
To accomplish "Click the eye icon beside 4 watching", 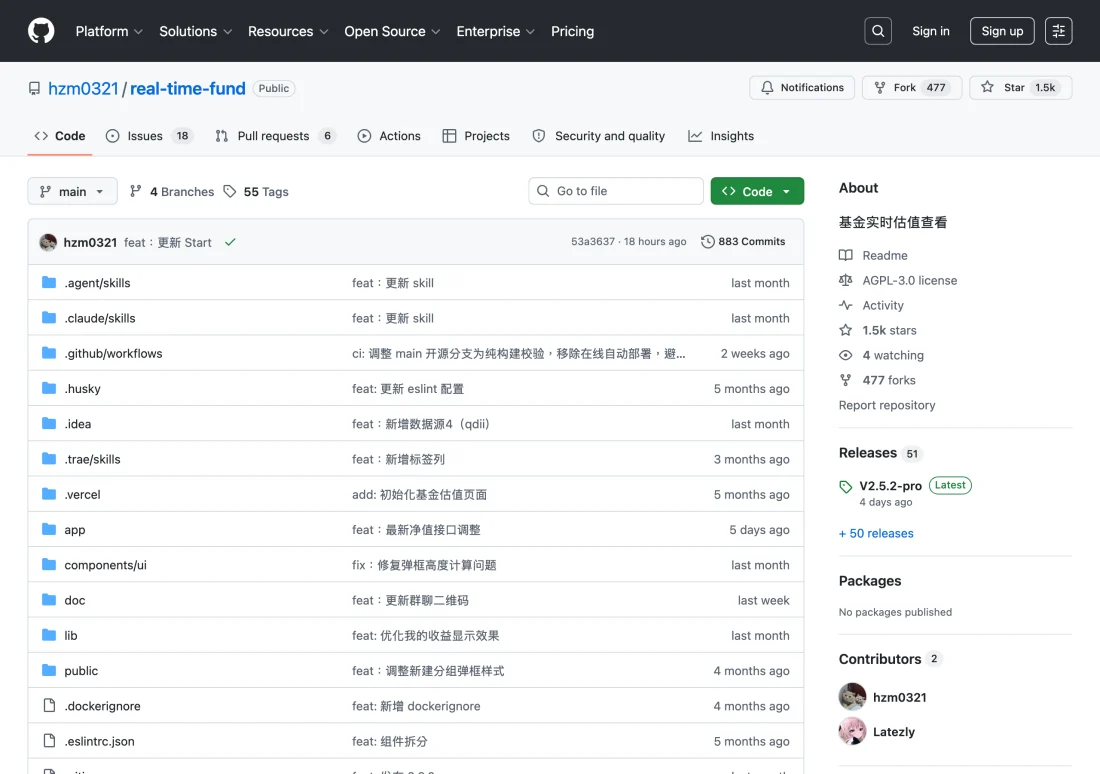I will click(845, 355).
